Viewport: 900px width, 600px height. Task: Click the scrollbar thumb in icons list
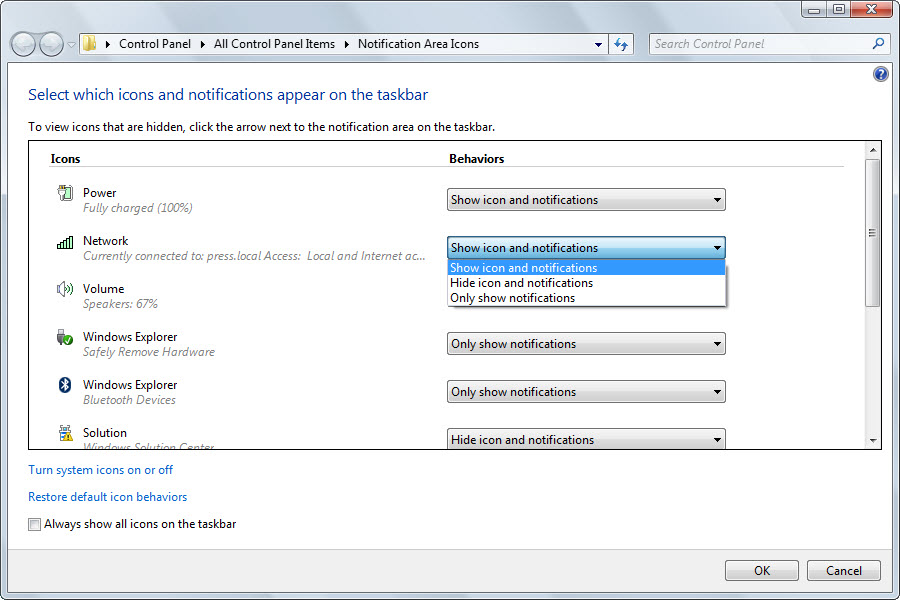pyautogui.click(x=872, y=233)
